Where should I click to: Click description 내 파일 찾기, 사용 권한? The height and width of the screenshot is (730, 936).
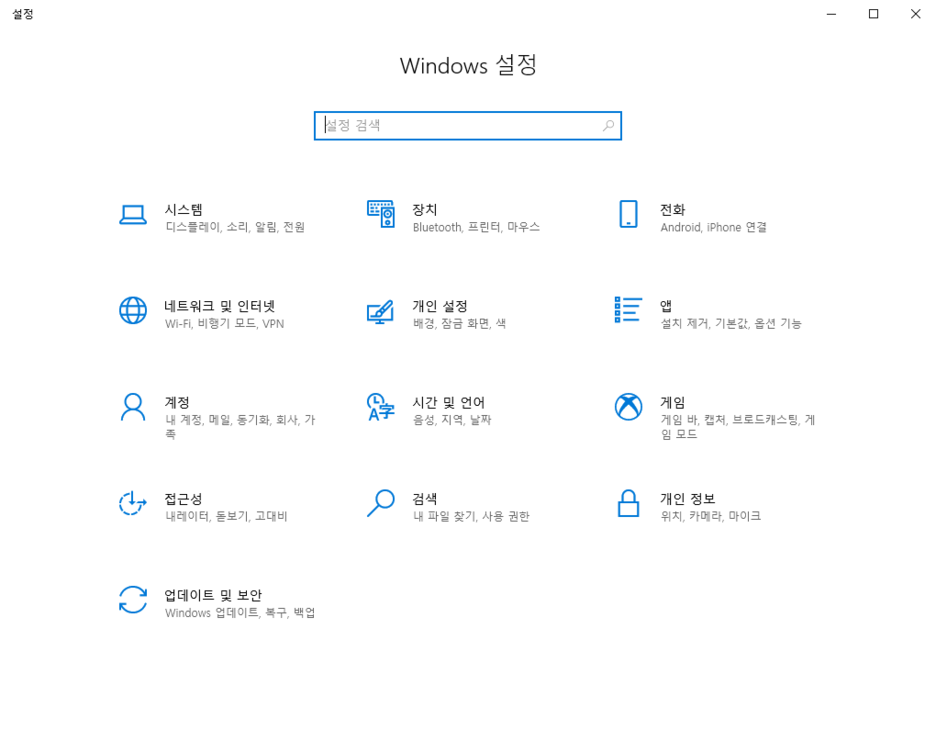471,516
